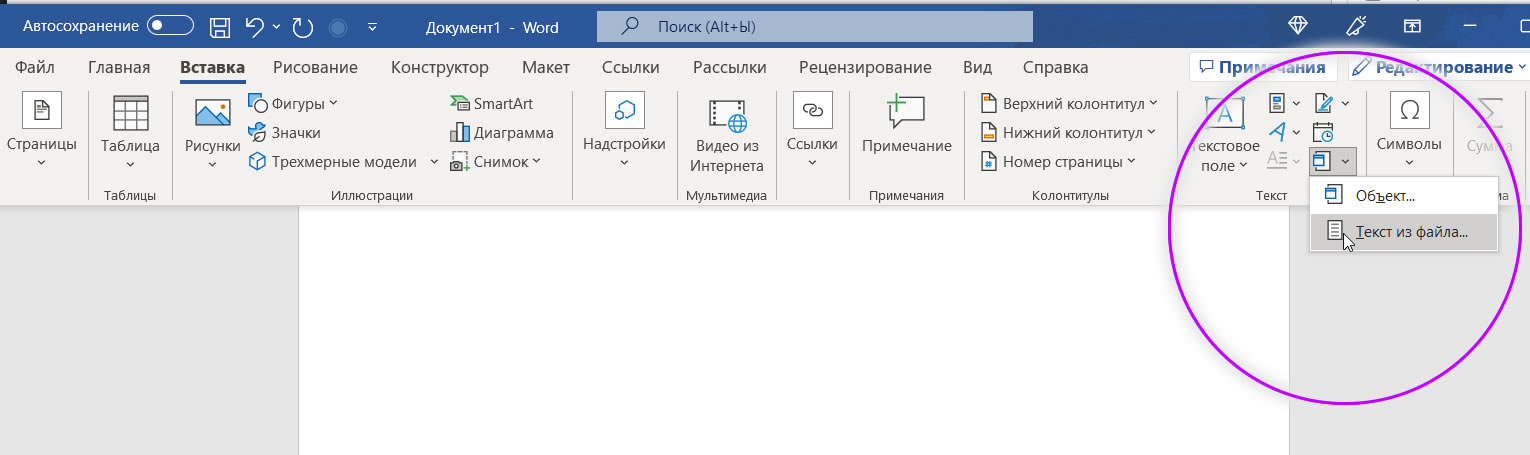1530x455 pixels.
Task: Click the Примечание insert comment button
Action: click(907, 125)
